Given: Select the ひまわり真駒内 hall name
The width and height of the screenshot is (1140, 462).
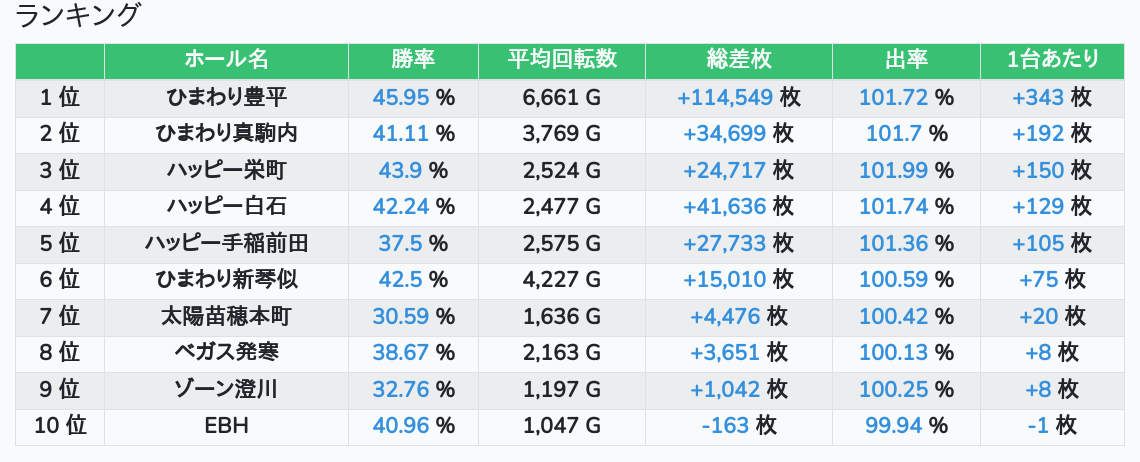Looking at the screenshot, I should pos(226,134).
